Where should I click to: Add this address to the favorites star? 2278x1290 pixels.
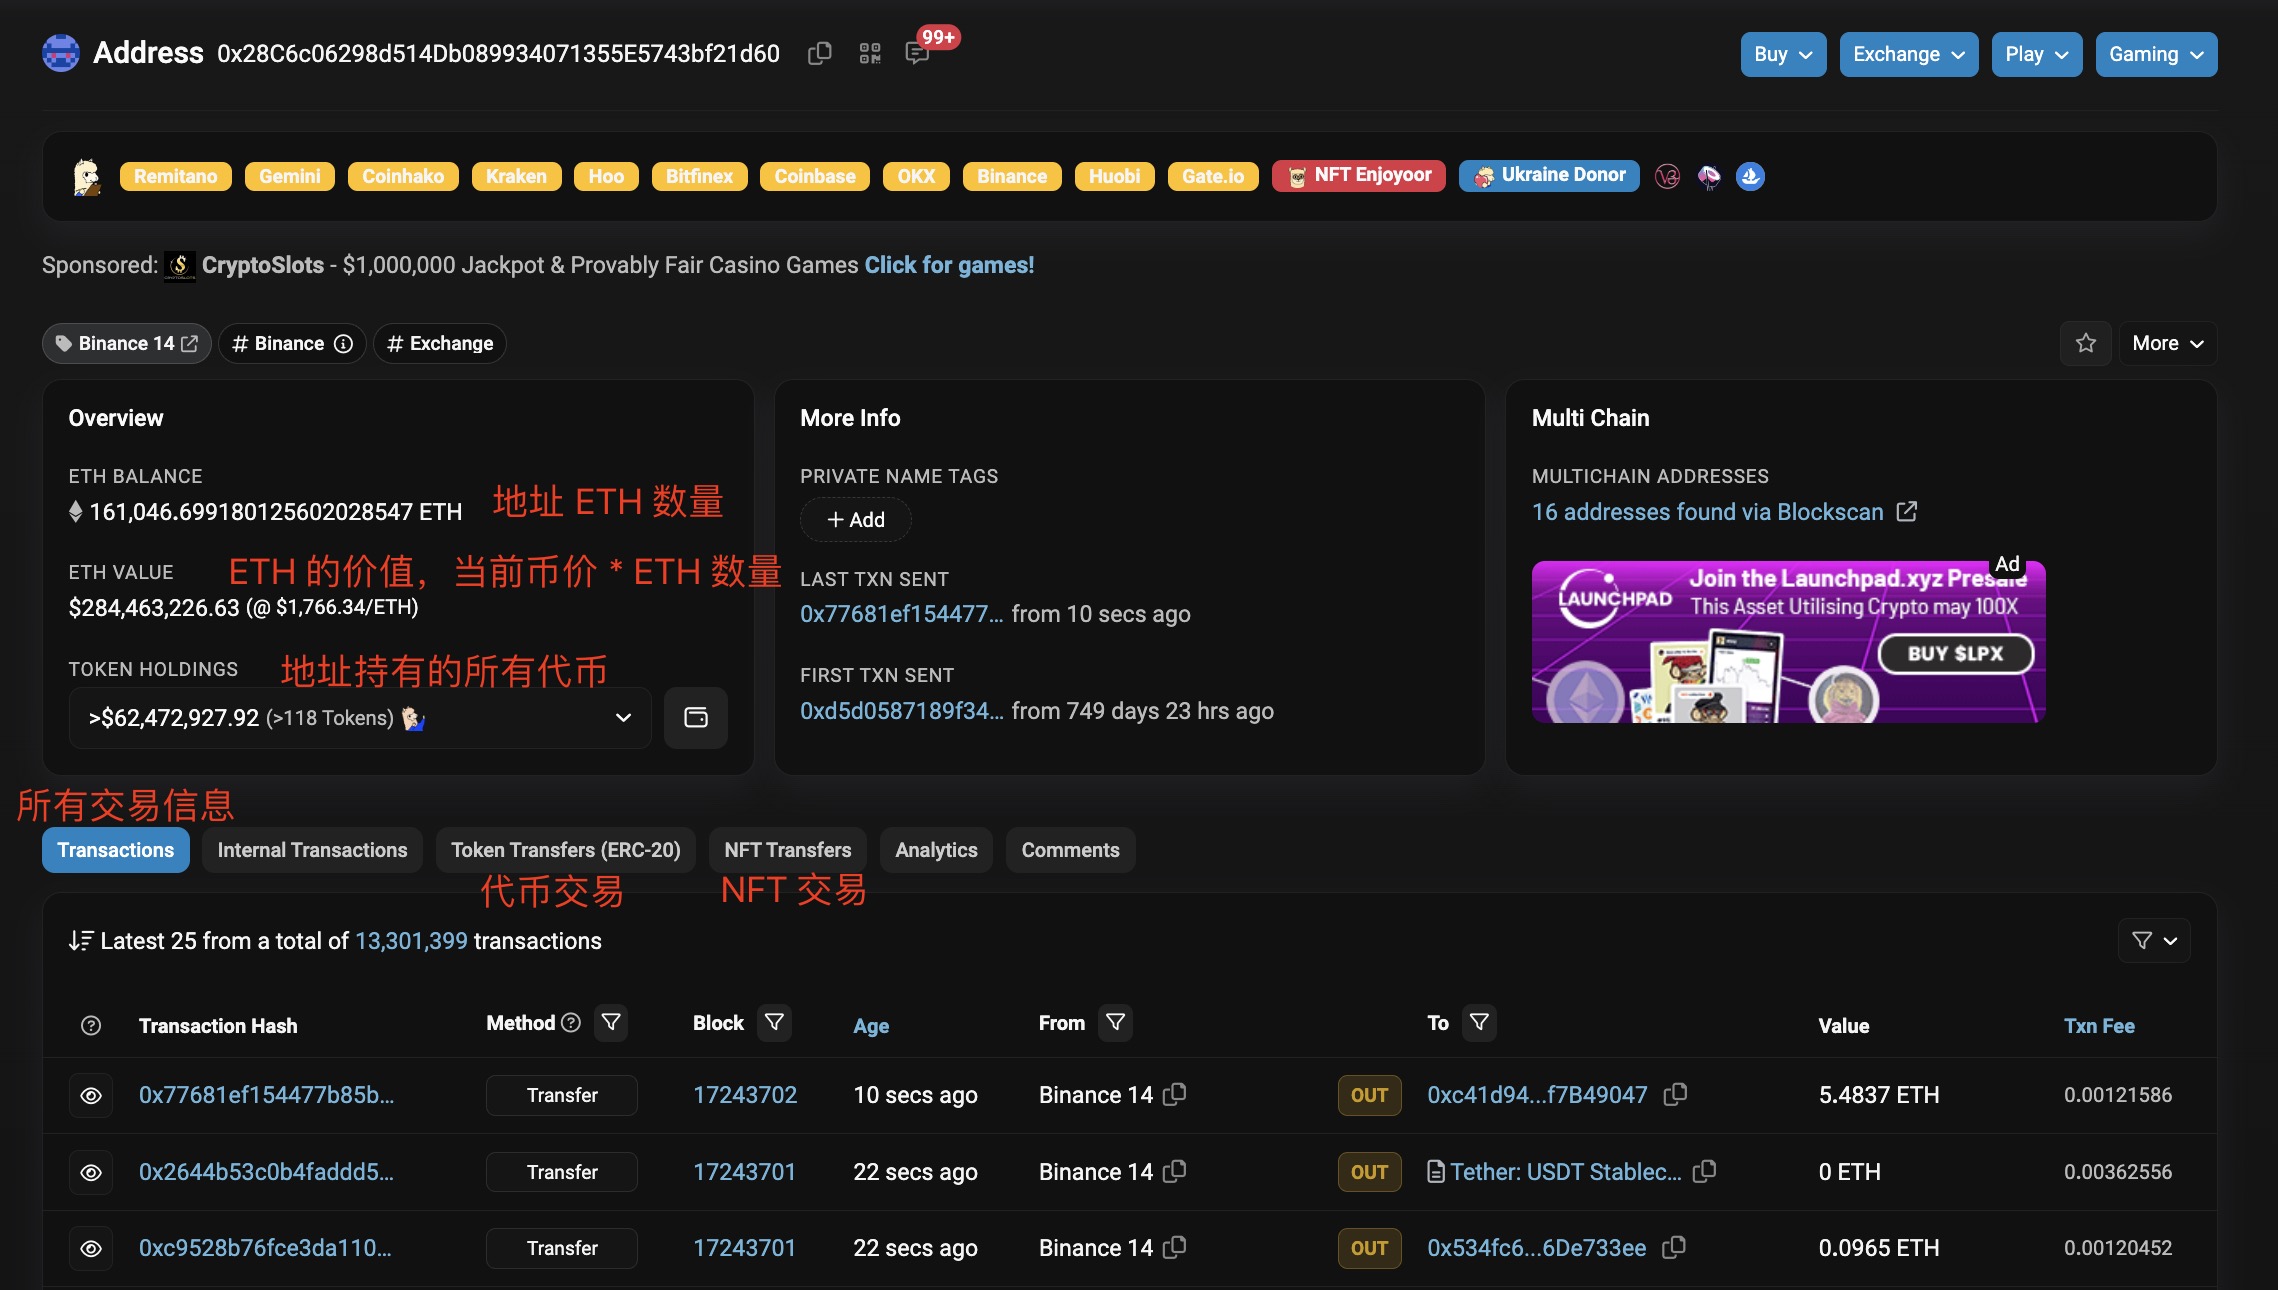click(x=2085, y=343)
